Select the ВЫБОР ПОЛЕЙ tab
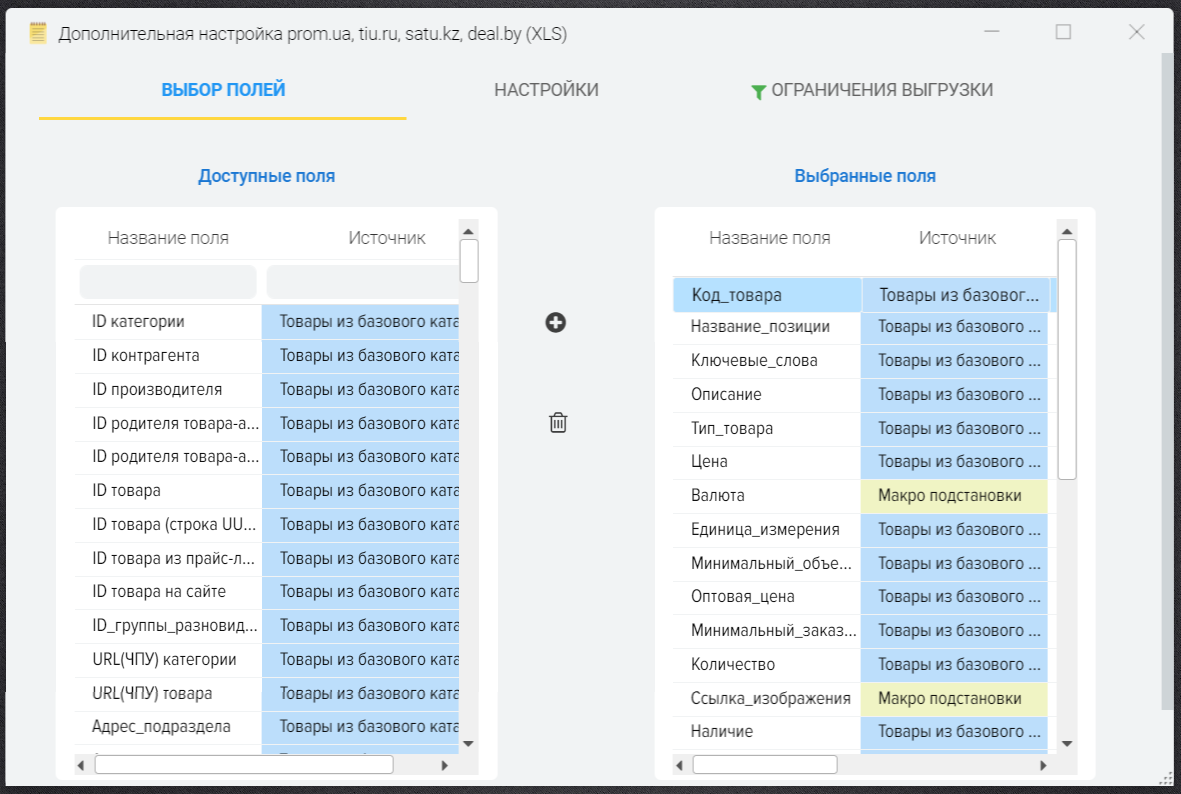Viewport: 1181px width, 794px height. pyautogui.click(x=223, y=90)
